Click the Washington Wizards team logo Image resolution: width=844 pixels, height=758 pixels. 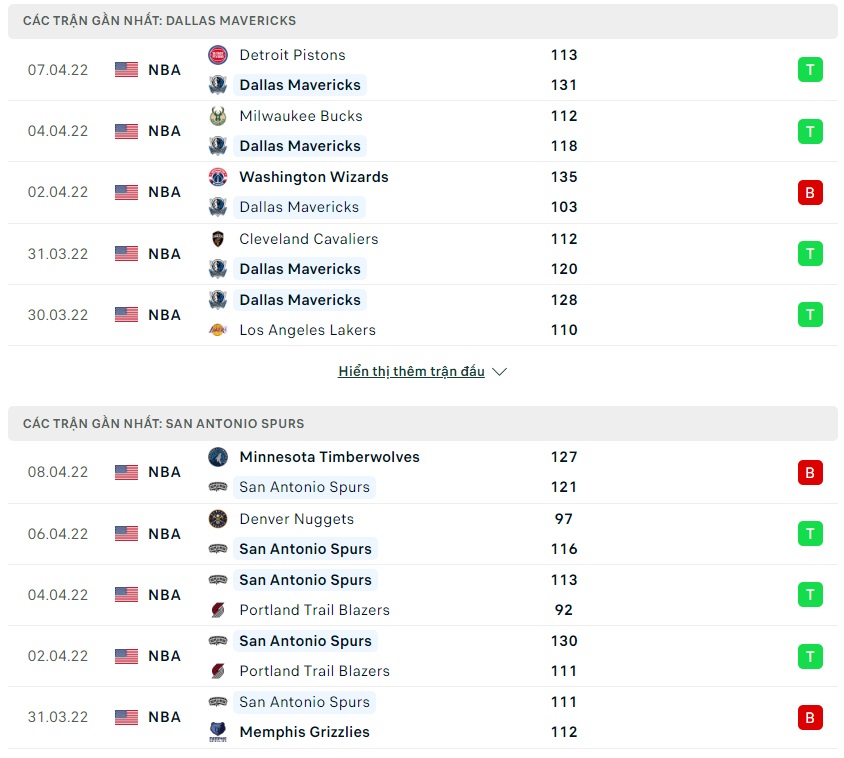tap(218, 177)
